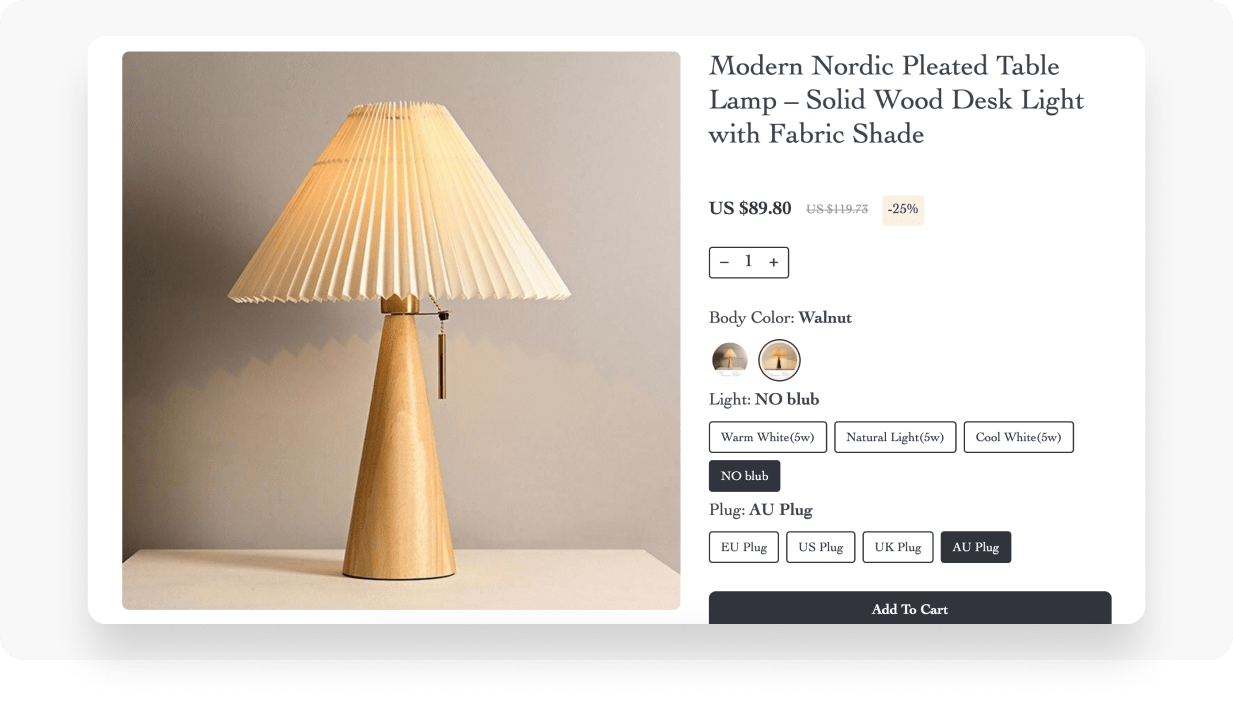Image resolution: width=1233 pixels, height=701 pixels.
Task: Open the main lamp product image
Action: (401, 330)
